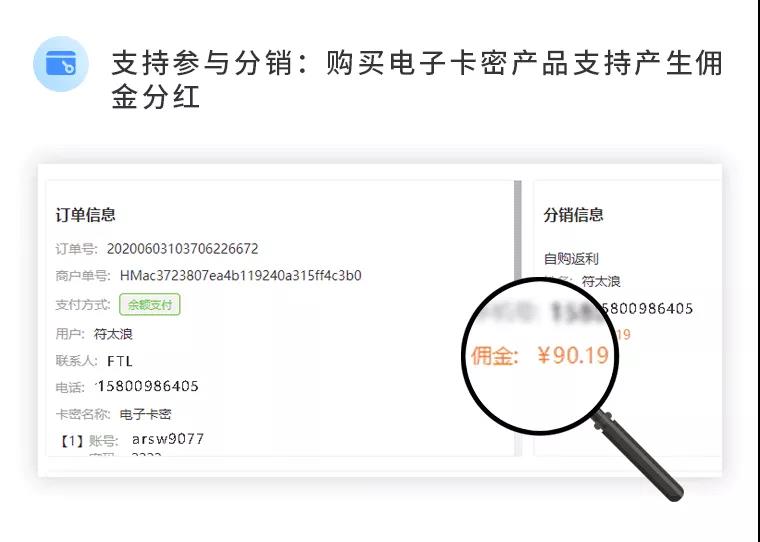Click the 订单信息 section heading
This screenshot has width=760, height=542.
click(85, 215)
